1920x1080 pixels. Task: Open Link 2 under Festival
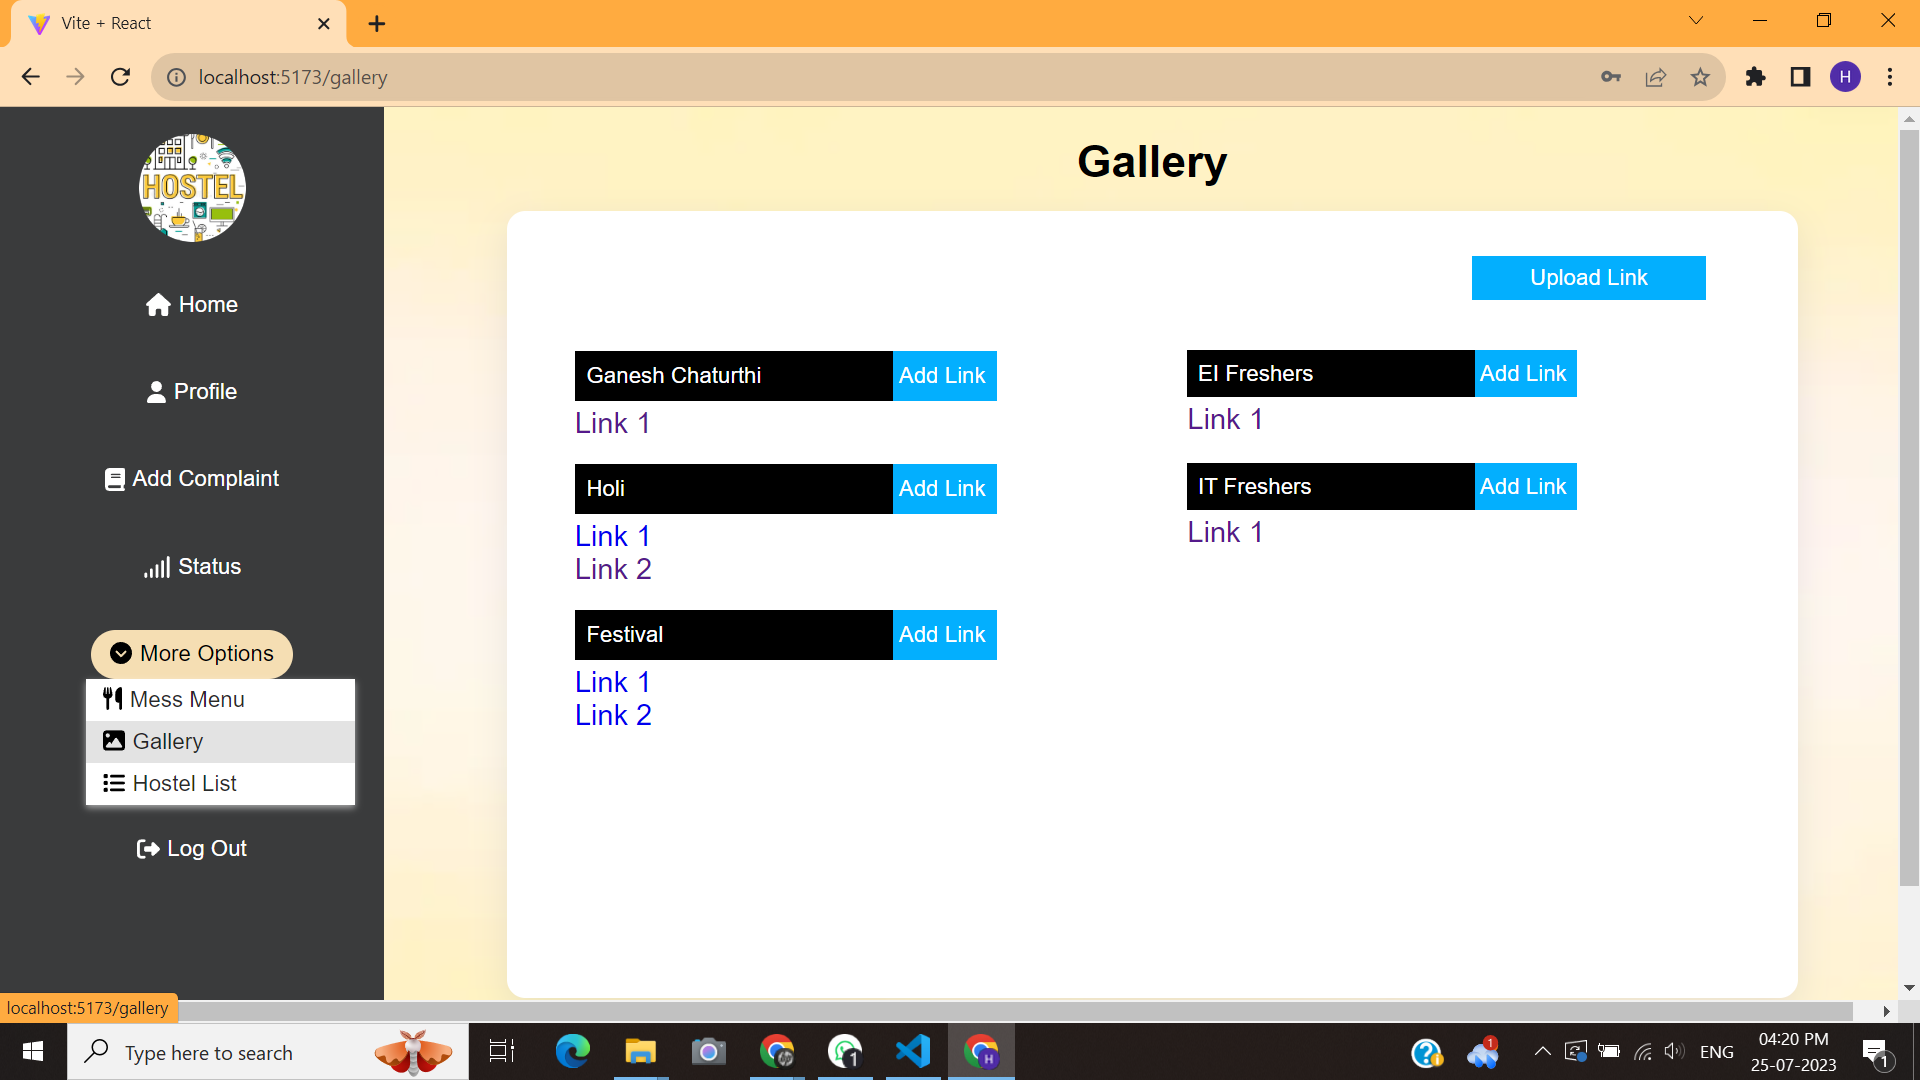(x=613, y=715)
